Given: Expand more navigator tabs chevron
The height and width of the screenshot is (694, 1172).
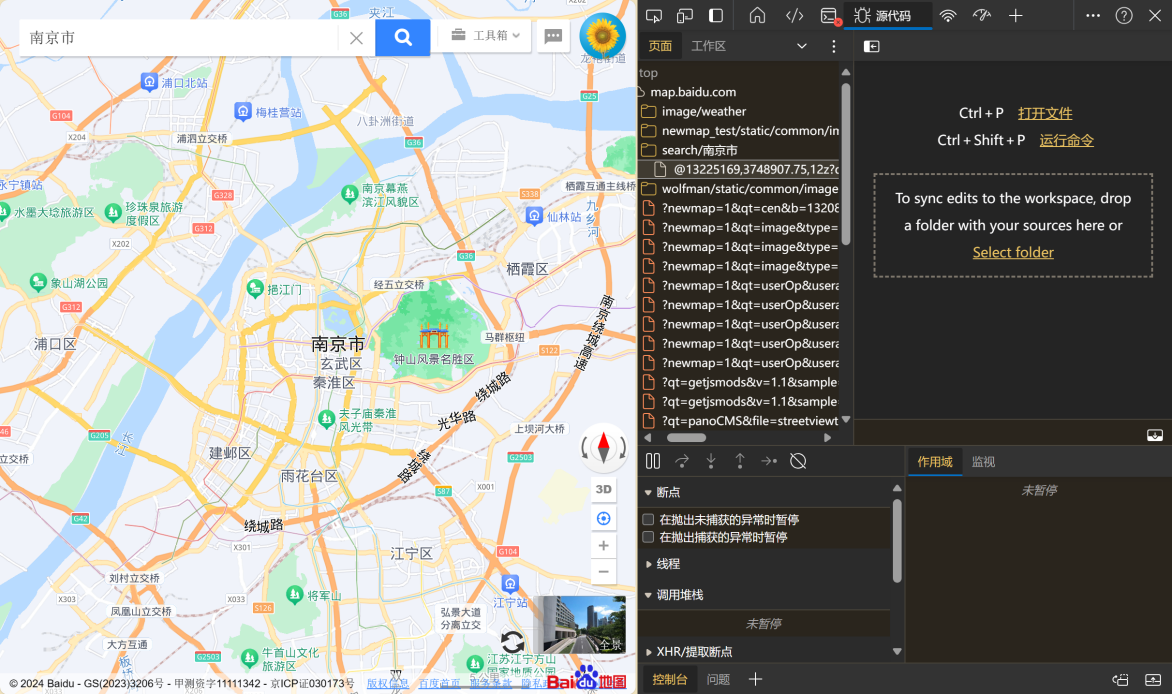Looking at the screenshot, I should tap(802, 46).
